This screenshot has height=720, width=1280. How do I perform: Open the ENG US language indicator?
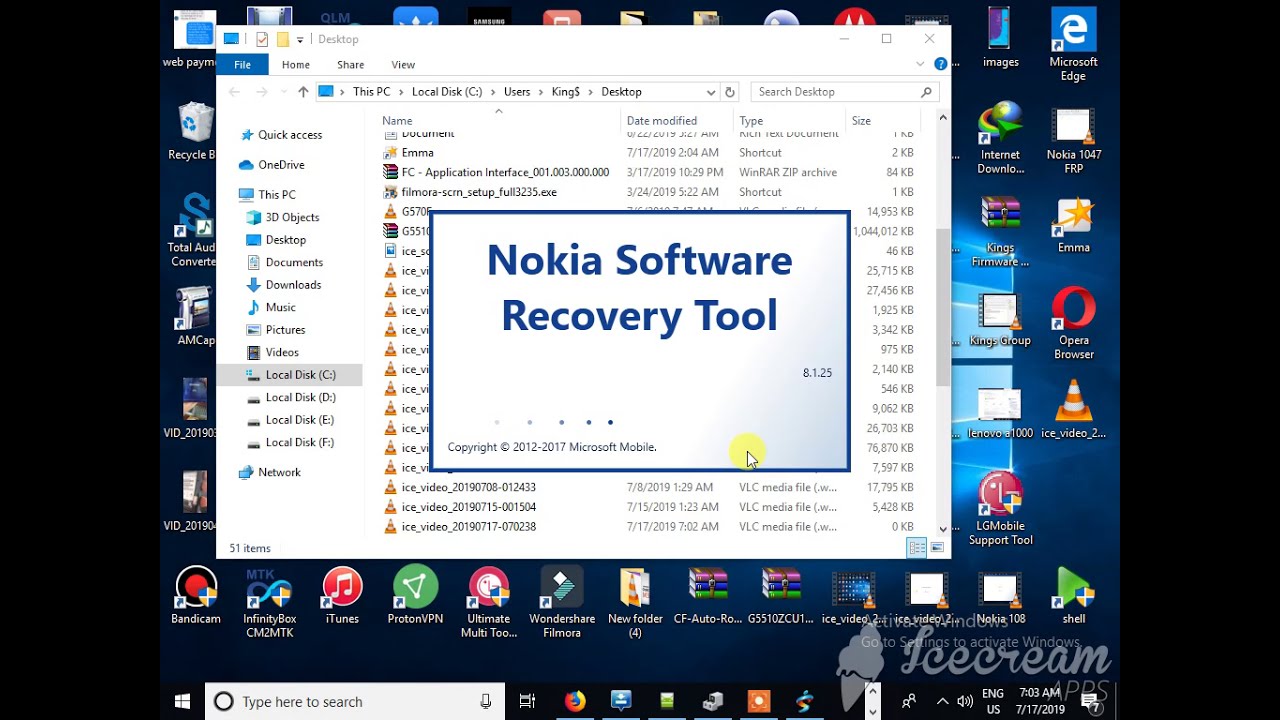click(x=993, y=701)
